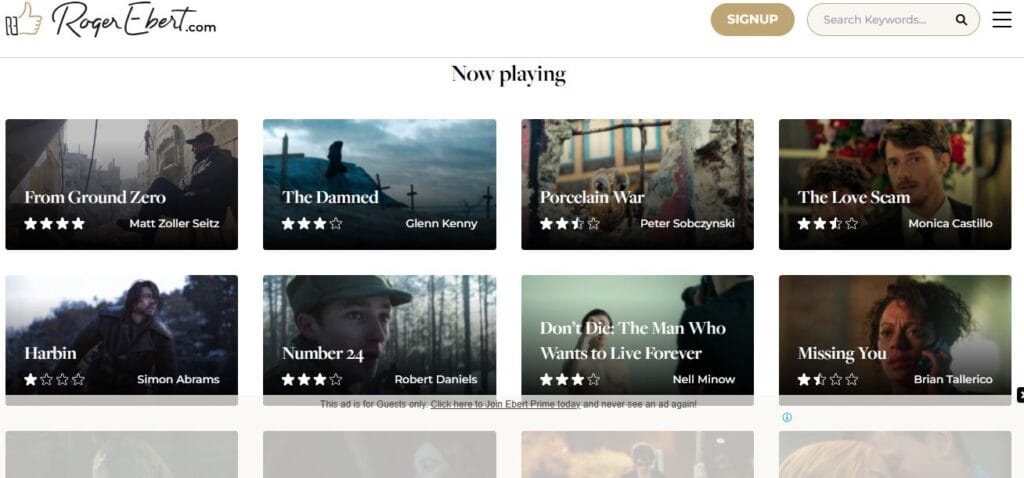Viewport: 1024px width, 478px height.
Task: Click the star rating on Harbin card
Action: click(55, 379)
